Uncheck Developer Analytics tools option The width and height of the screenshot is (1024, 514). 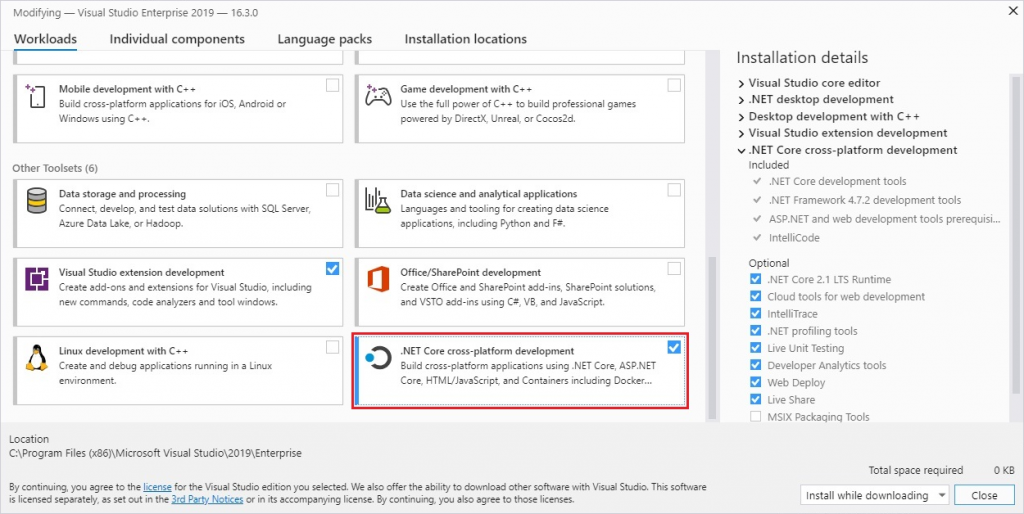point(756,365)
